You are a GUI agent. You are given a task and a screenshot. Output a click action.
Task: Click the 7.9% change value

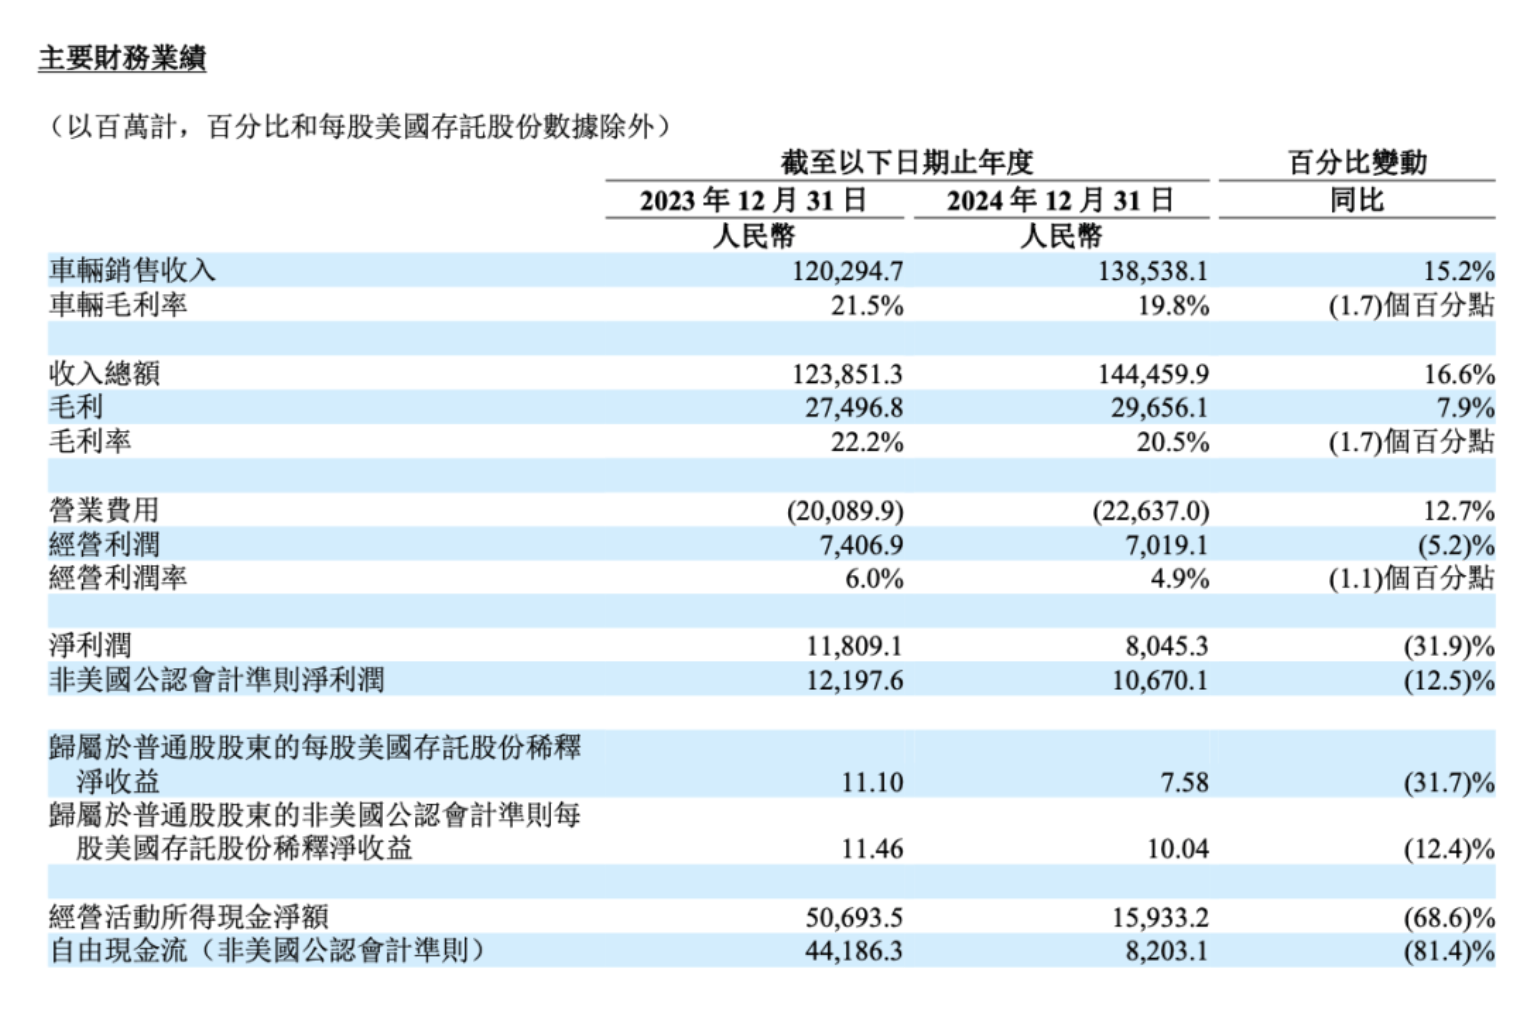[x=1466, y=408]
